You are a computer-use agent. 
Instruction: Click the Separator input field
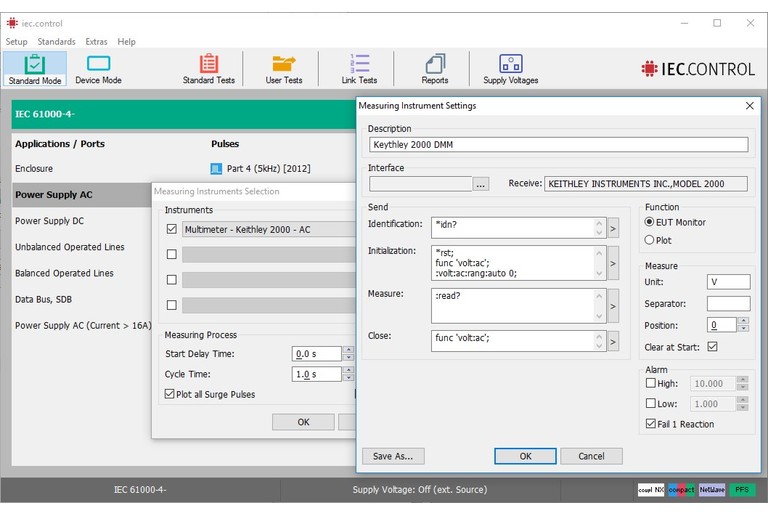point(728,303)
